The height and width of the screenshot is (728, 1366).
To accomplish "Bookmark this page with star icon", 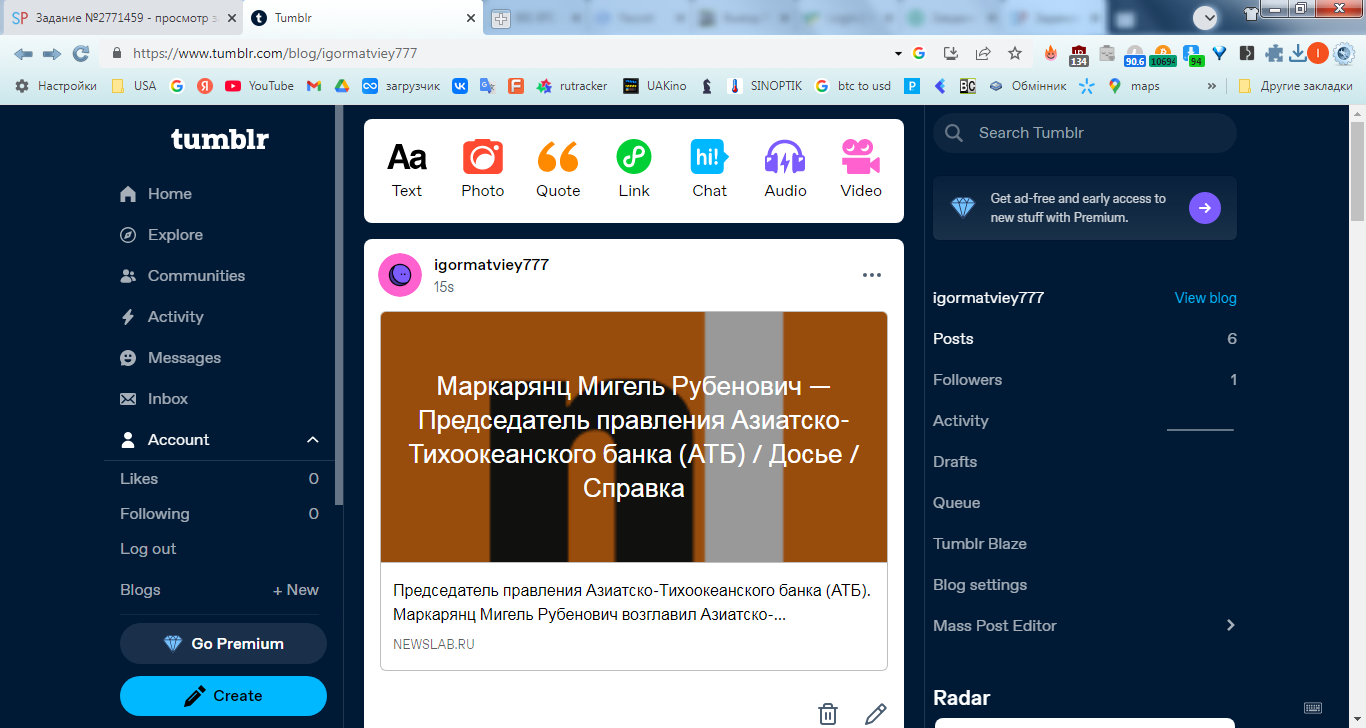I will click(x=1015, y=53).
